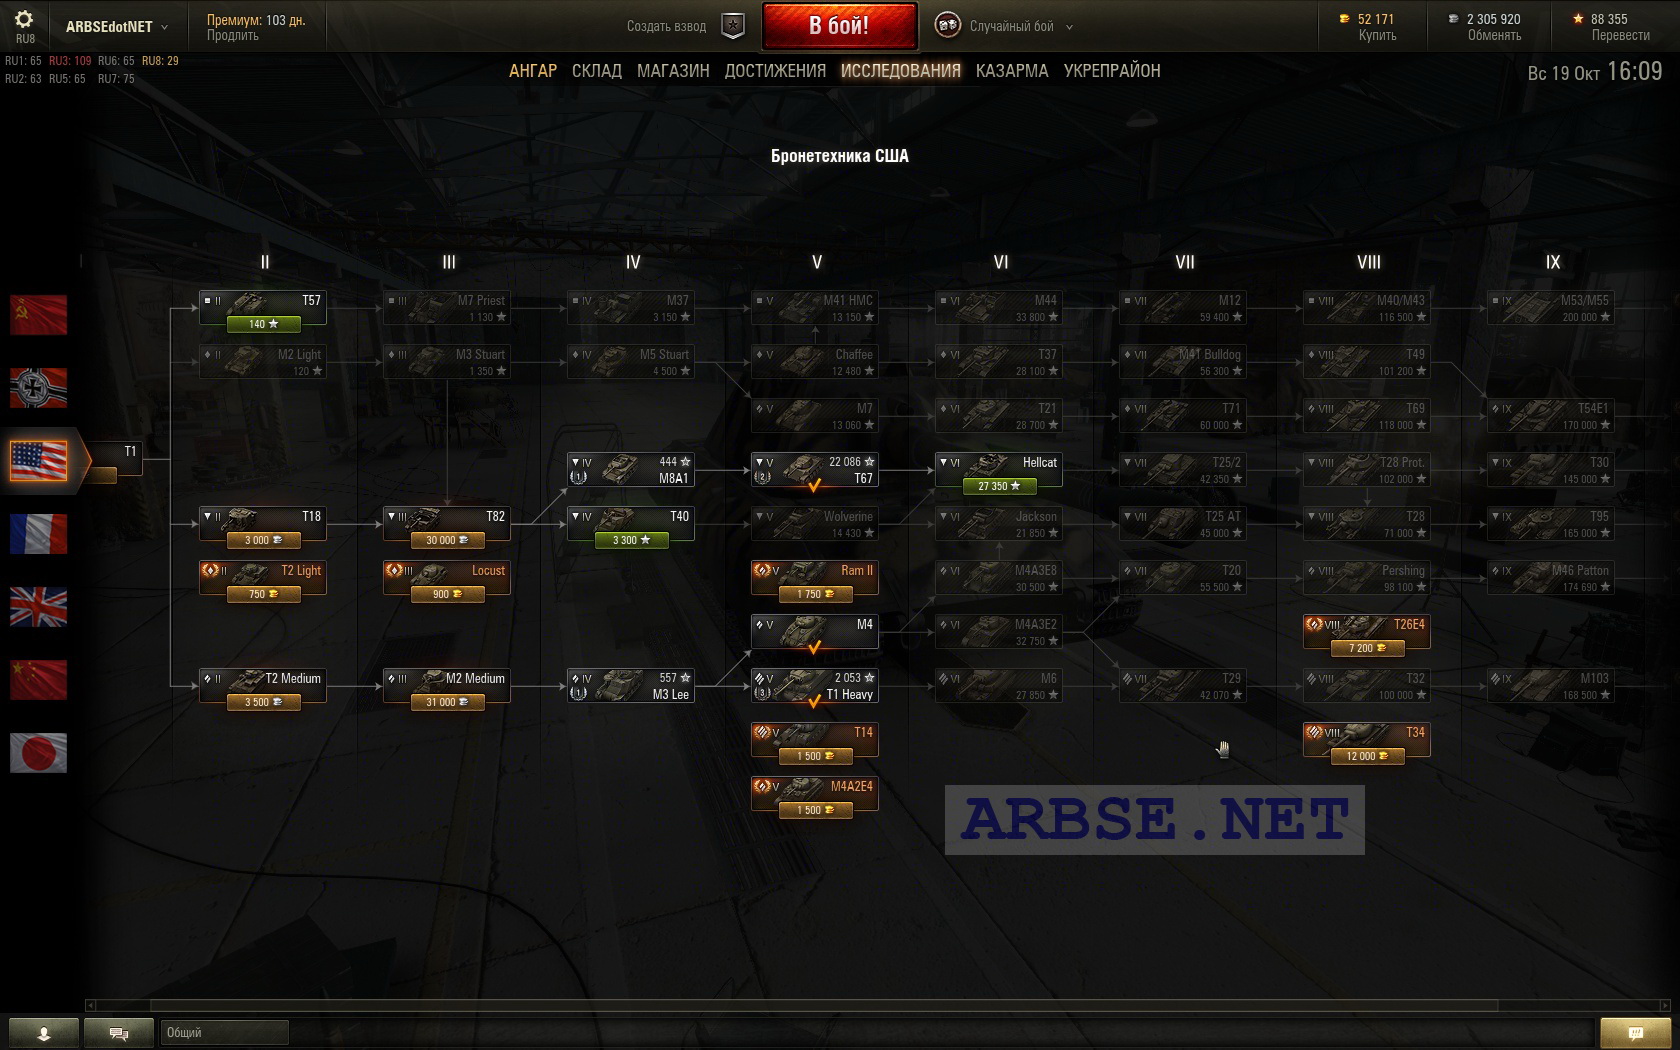The image size is (1680, 1050).
Task: Click Продлить premium link
Action: click(x=232, y=36)
